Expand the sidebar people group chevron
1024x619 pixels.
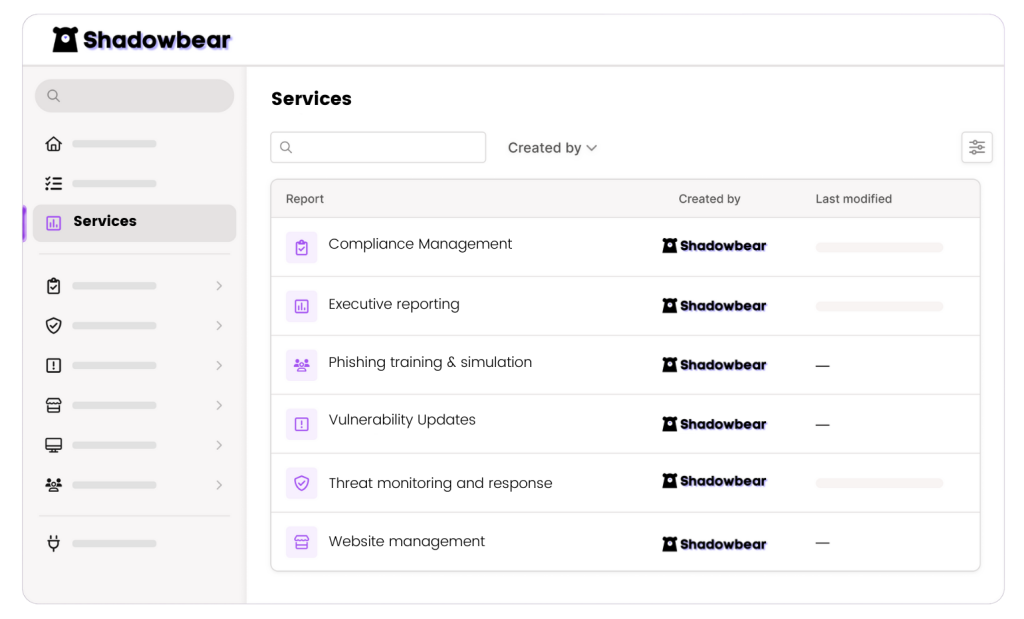point(219,485)
